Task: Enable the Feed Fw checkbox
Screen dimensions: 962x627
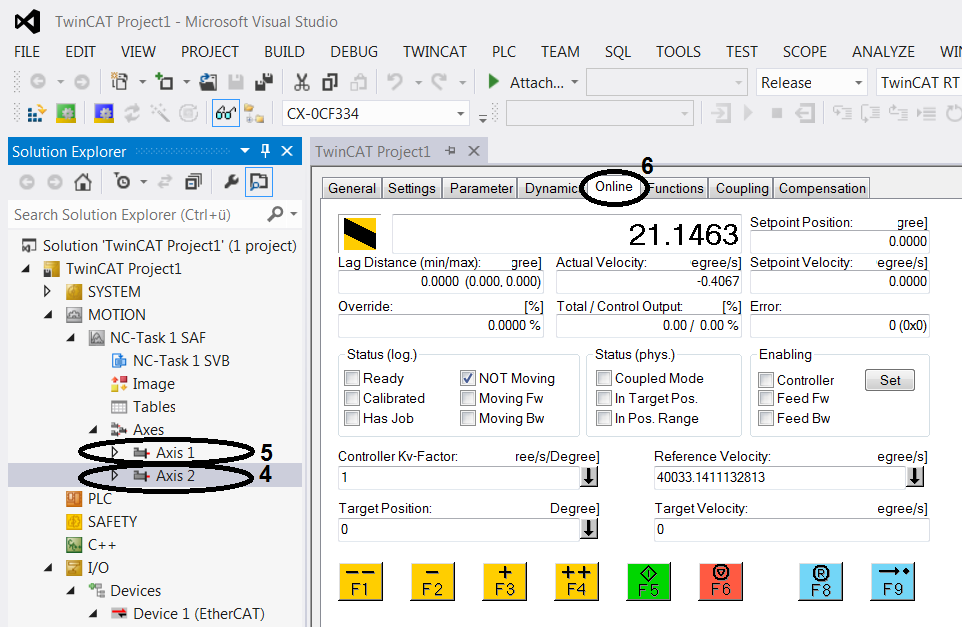Action: [x=766, y=398]
